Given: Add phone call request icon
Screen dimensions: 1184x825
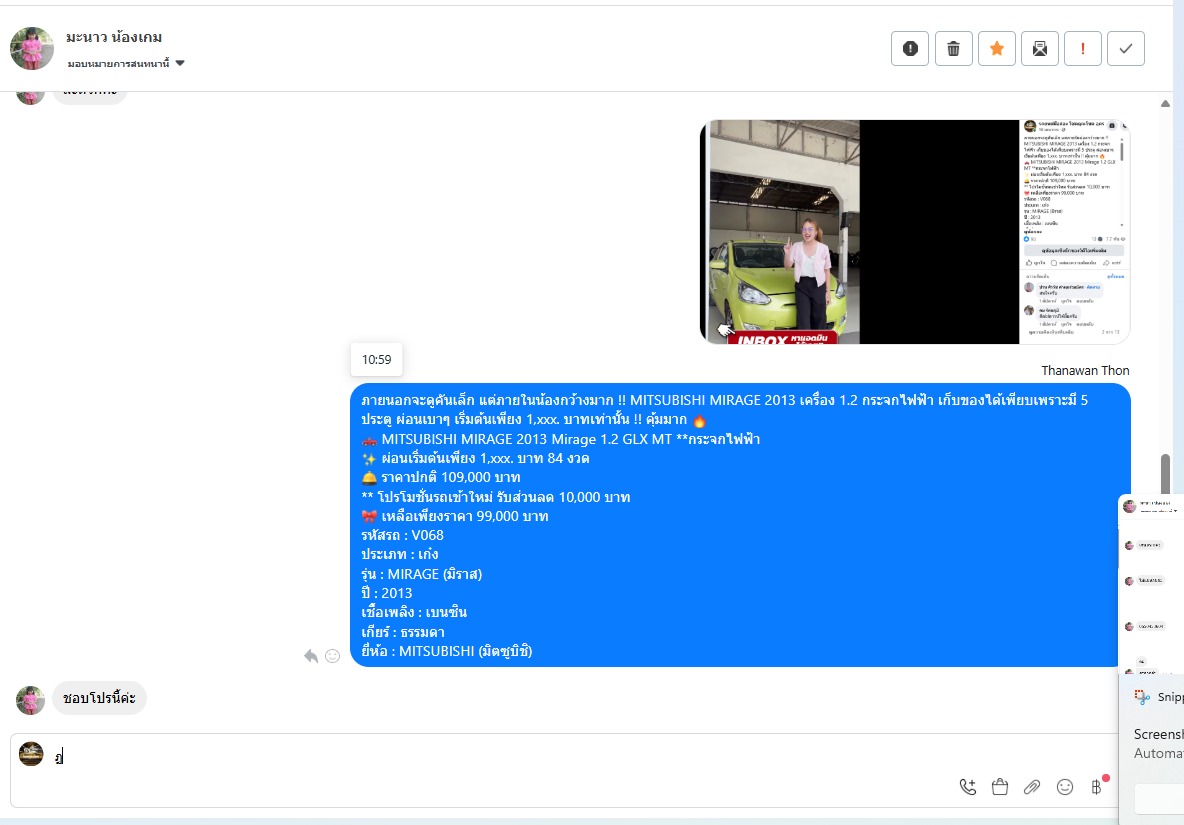Looking at the screenshot, I should pyautogui.click(x=967, y=787).
